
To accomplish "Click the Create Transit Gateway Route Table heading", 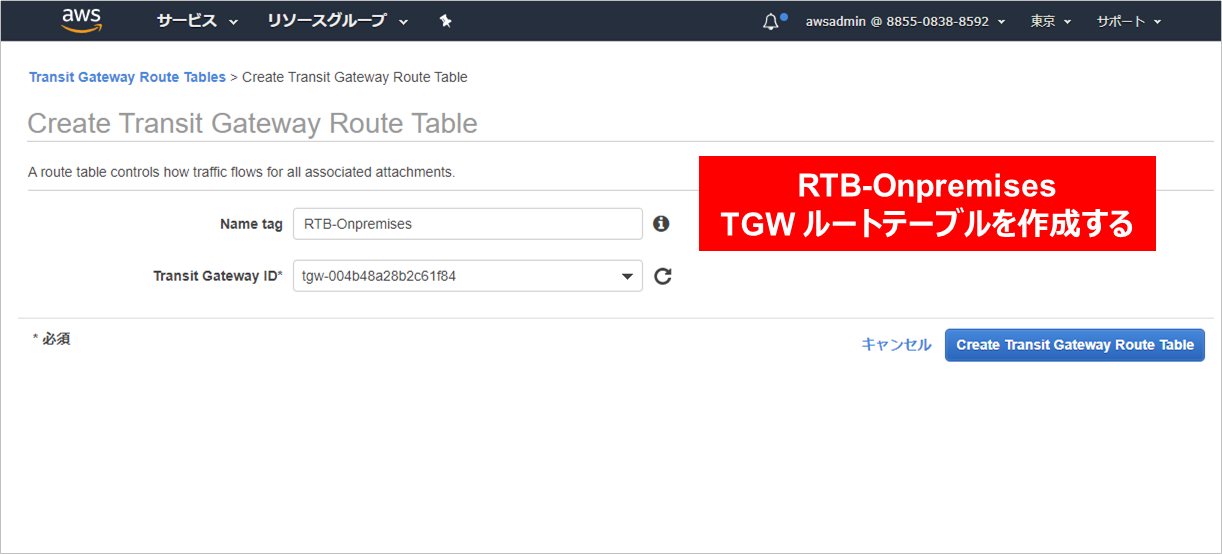I will (x=252, y=123).
